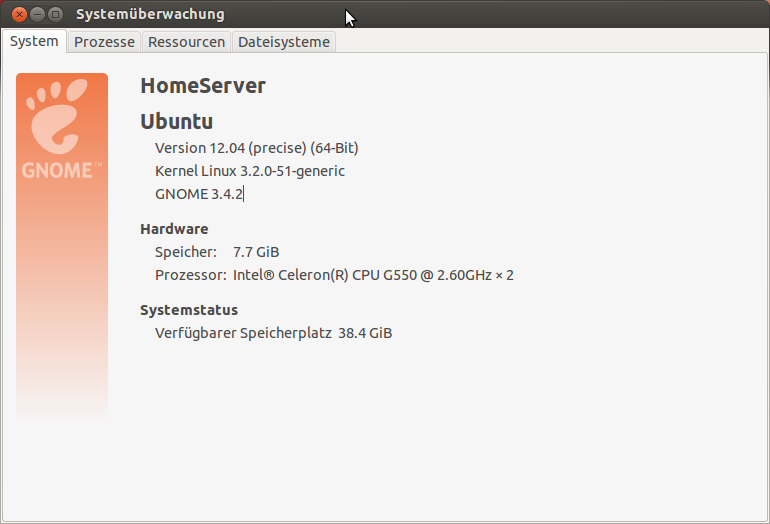Click the 38.4 GiB disk space value
The height and width of the screenshot is (524, 770).
[x=365, y=333]
